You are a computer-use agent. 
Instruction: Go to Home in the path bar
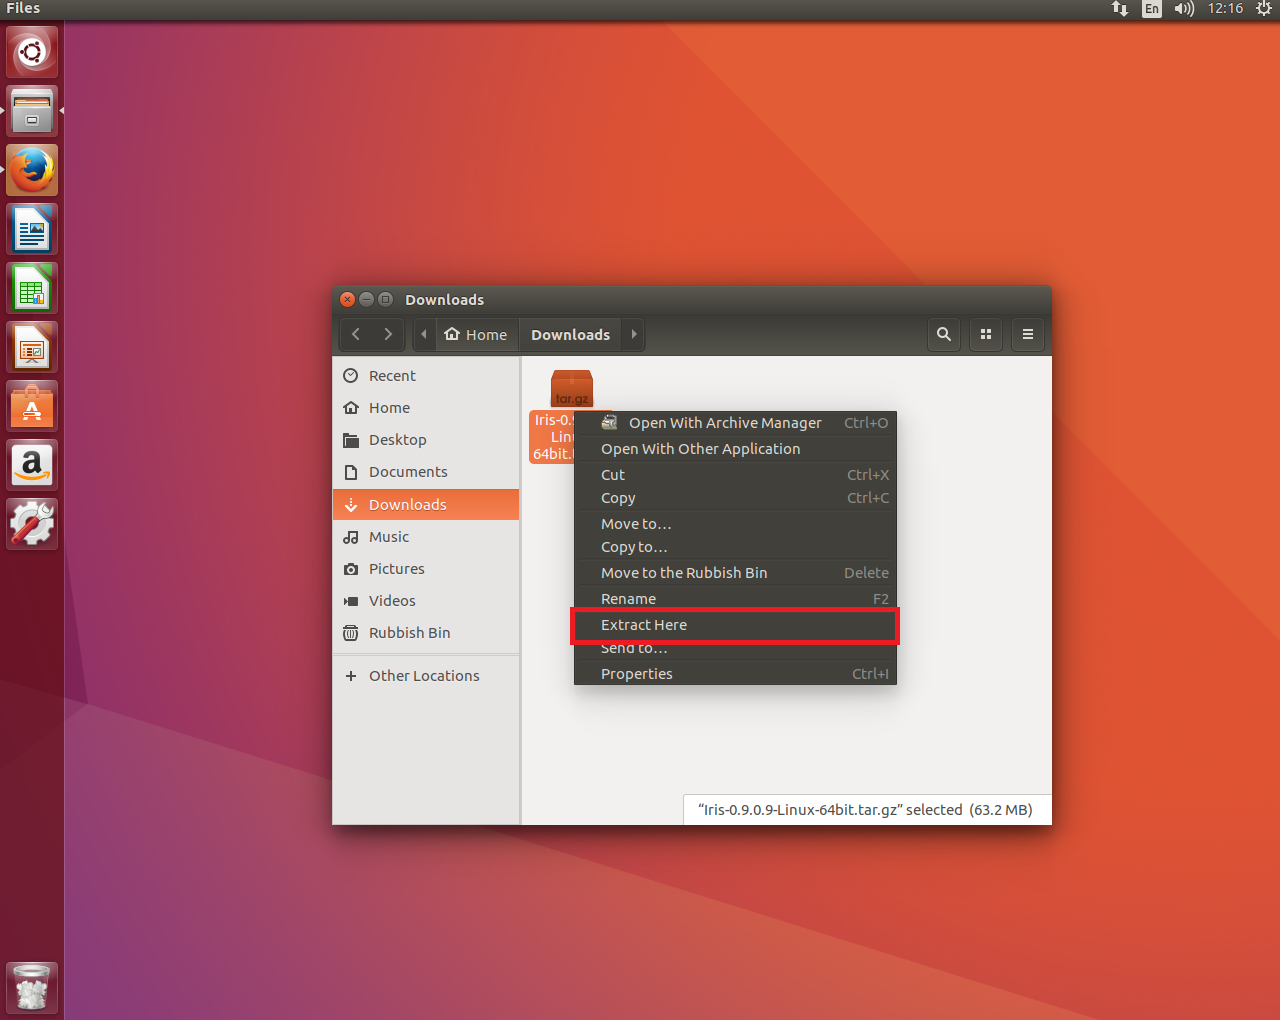coord(476,334)
